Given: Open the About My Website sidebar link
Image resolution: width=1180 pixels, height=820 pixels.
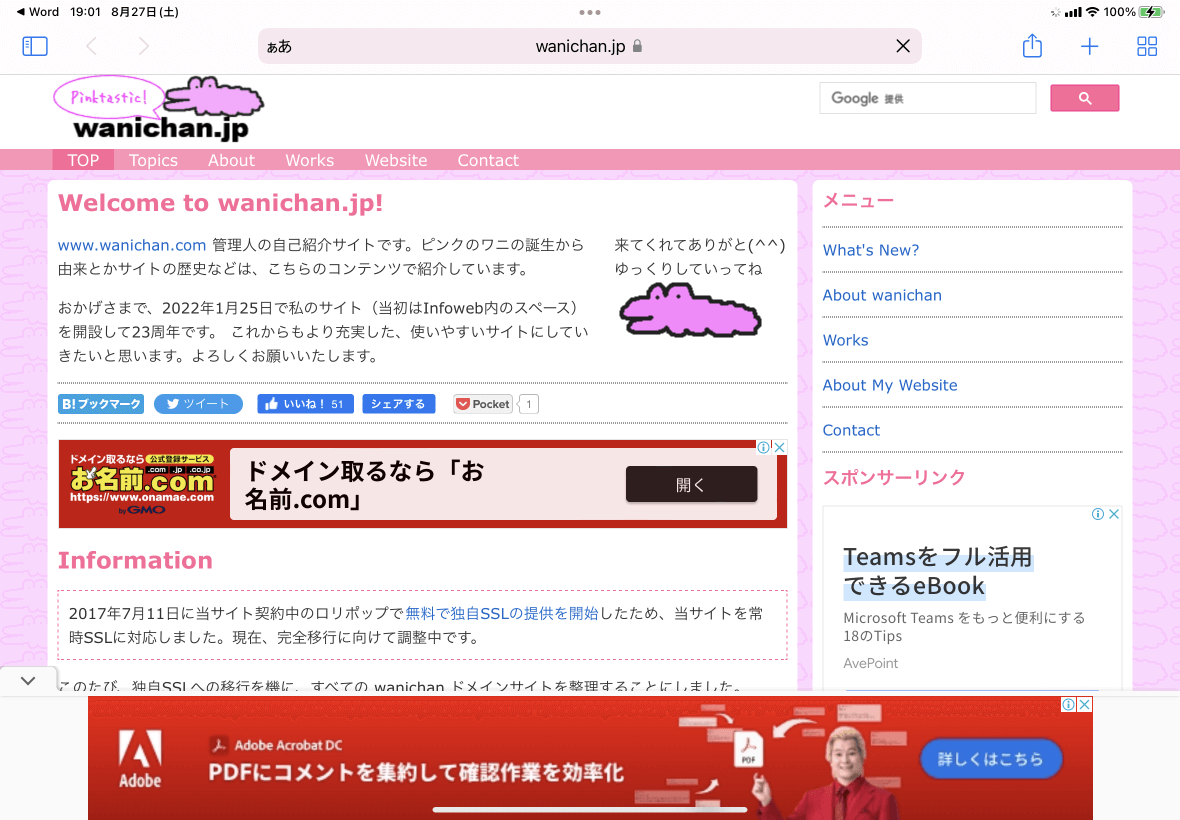Looking at the screenshot, I should pos(890,385).
